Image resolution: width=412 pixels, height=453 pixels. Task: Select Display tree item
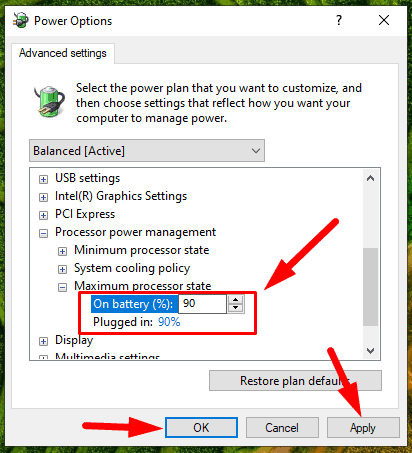(x=74, y=340)
